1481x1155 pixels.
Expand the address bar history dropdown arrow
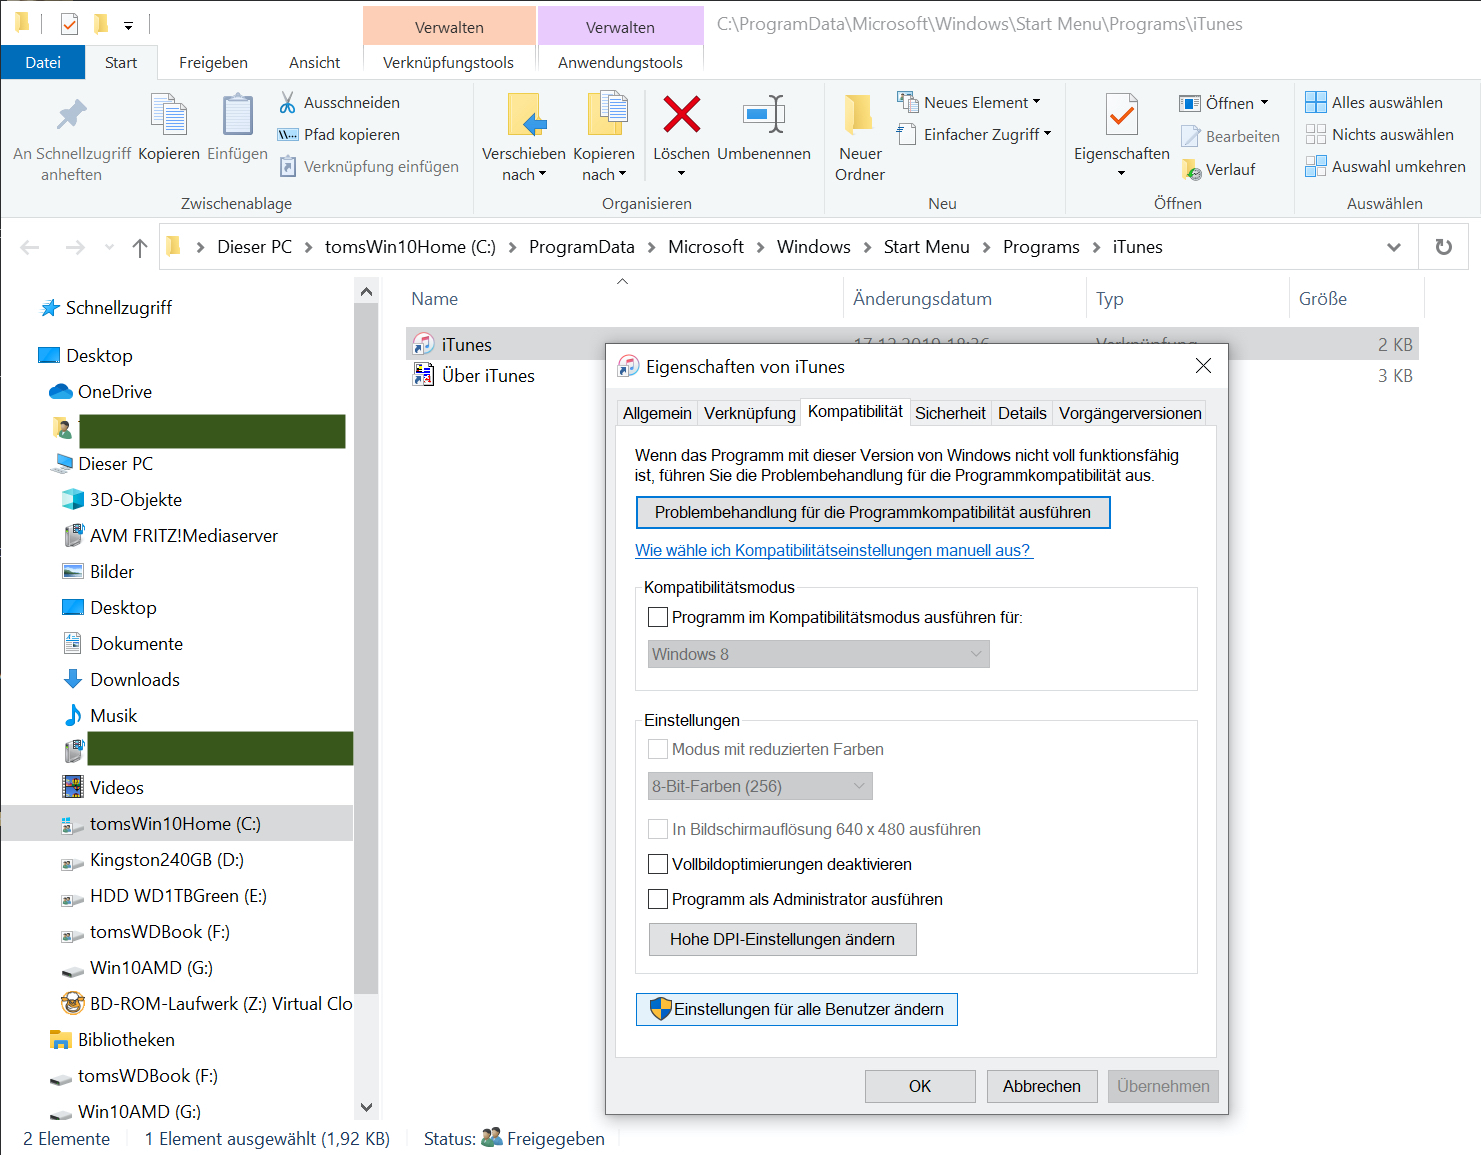[x=1393, y=247]
